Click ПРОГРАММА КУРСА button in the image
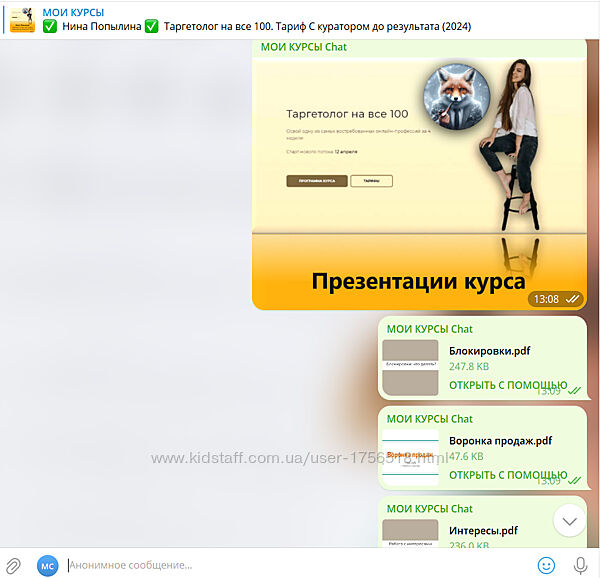 coord(316,181)
